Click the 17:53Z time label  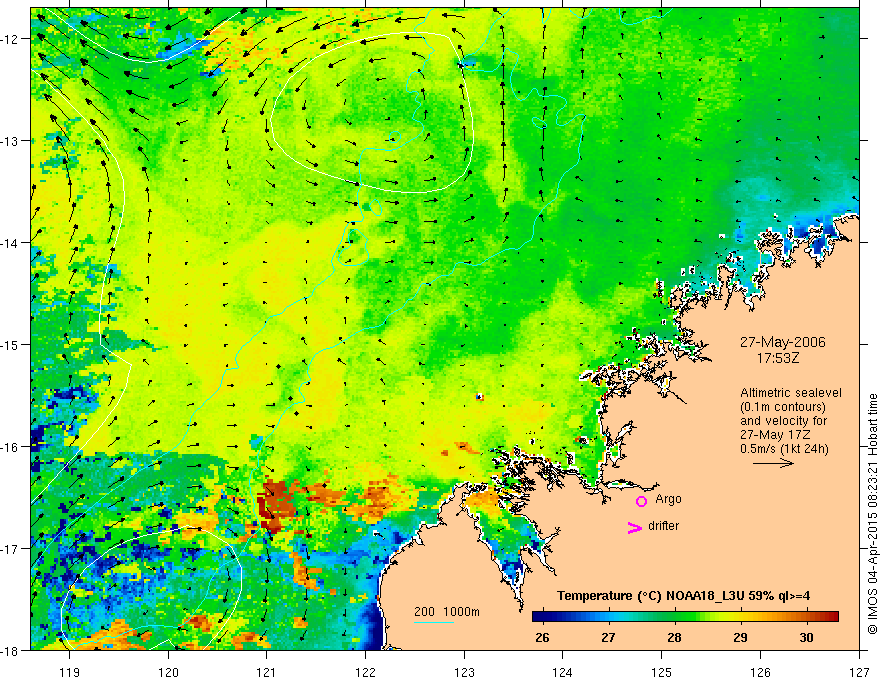(778, 358)
